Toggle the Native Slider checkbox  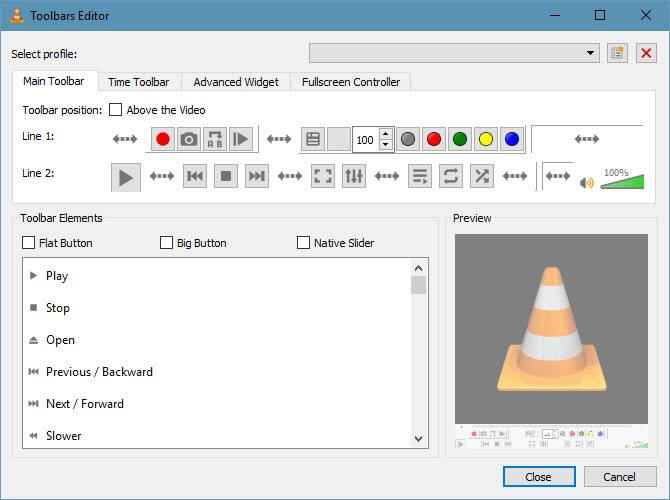[303, 243]
